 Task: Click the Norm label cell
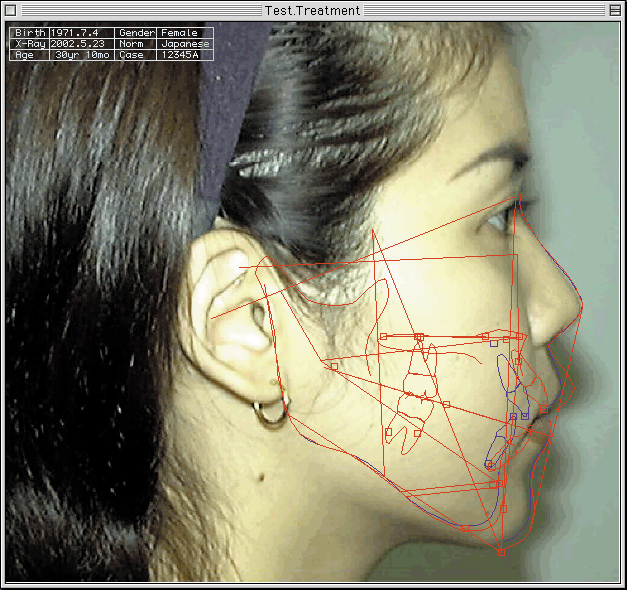(136, 44)
